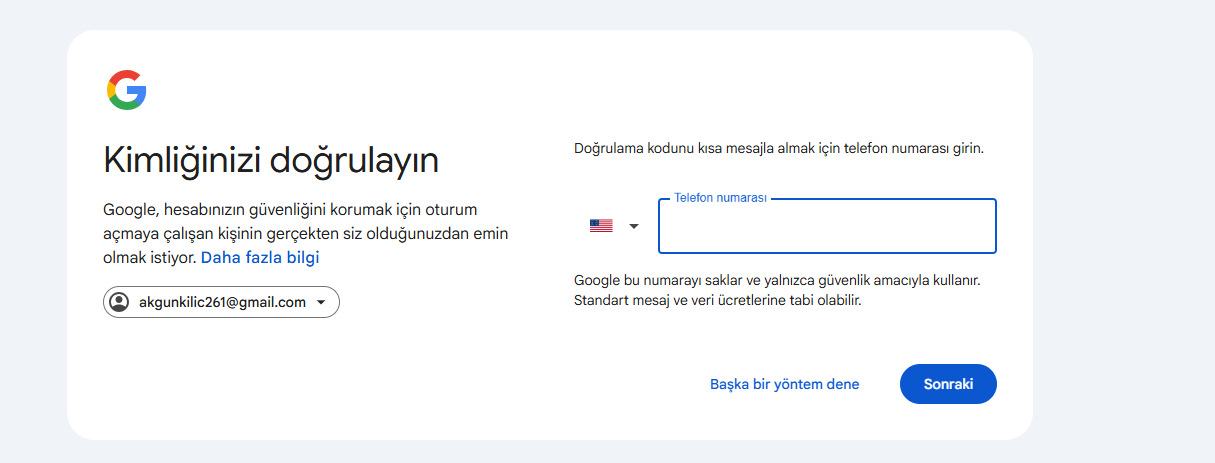
Task: Click Başka bir yöntem dene
Action: coord(784,384)
